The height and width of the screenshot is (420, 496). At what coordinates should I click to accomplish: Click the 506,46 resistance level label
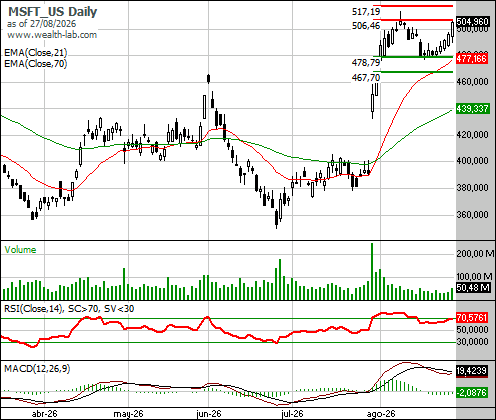pos(366,26)
